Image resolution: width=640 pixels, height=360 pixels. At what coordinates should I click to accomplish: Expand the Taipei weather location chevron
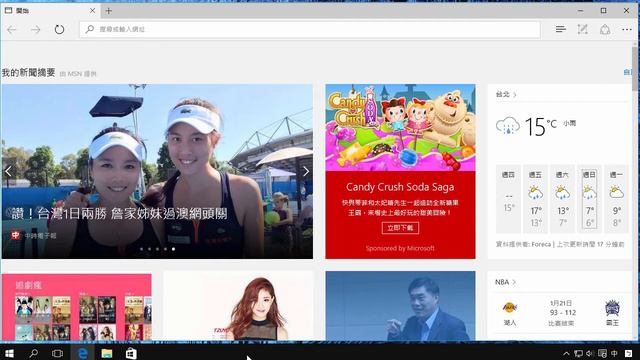coord(515,95)
